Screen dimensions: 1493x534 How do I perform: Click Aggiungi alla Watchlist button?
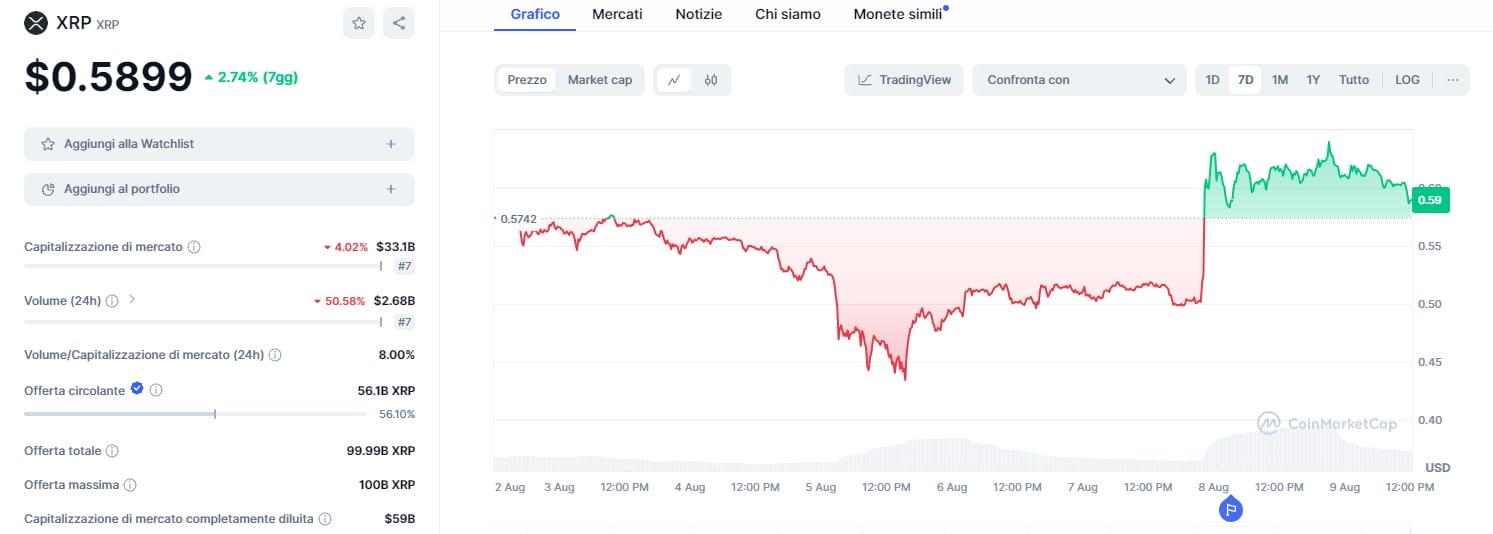point(219,144)
